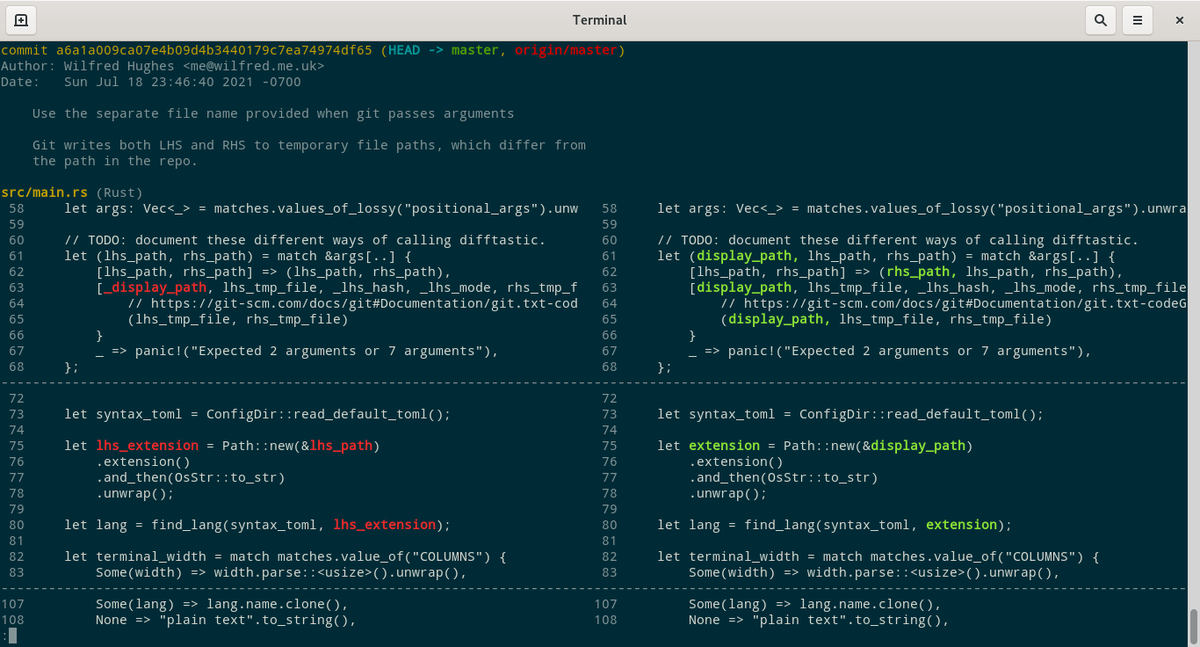This screenshot has width=1200, height=647.
Task: Click the Terminal window title
Action: tap(599, 20)
